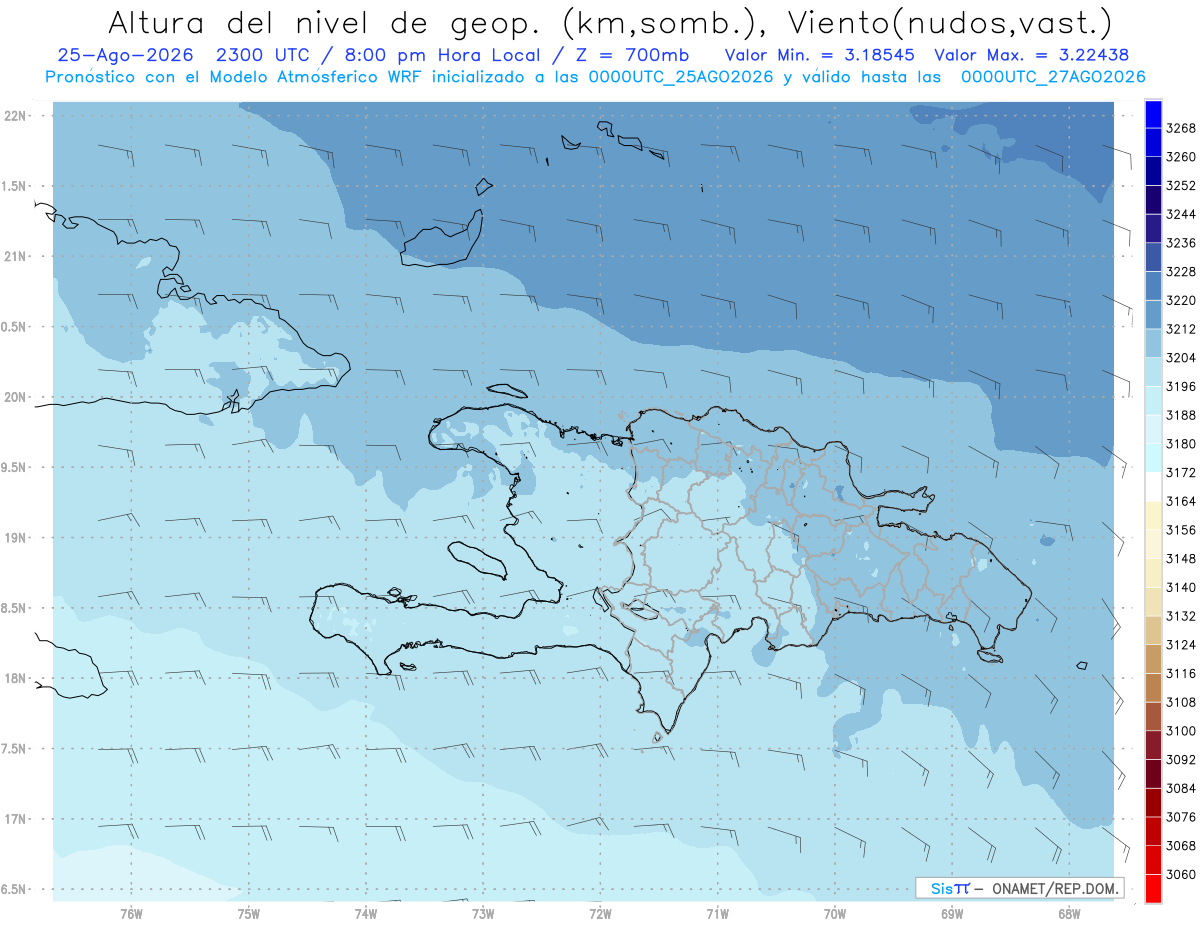Screen dimensions: 1200x927
Task: Click the 'SisTT – ONAMET/REP.DOM.' label box
Action: (x=1019, y=888)
